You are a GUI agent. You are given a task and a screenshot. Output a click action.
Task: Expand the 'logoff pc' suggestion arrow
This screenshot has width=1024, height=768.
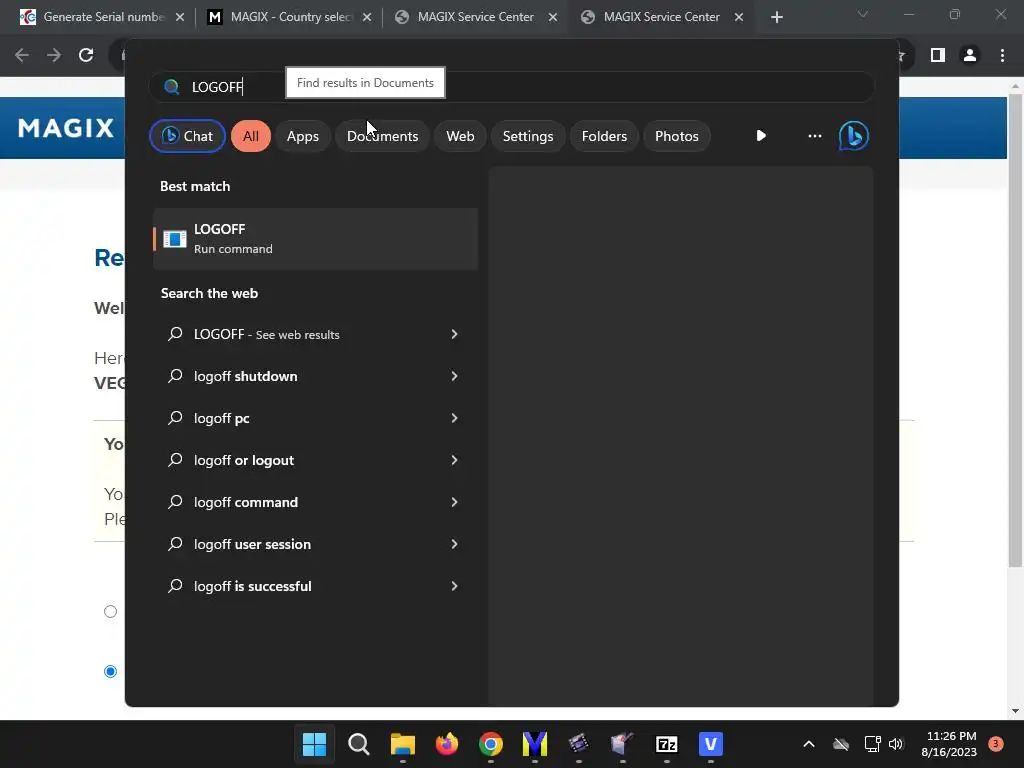coord(455,418)
